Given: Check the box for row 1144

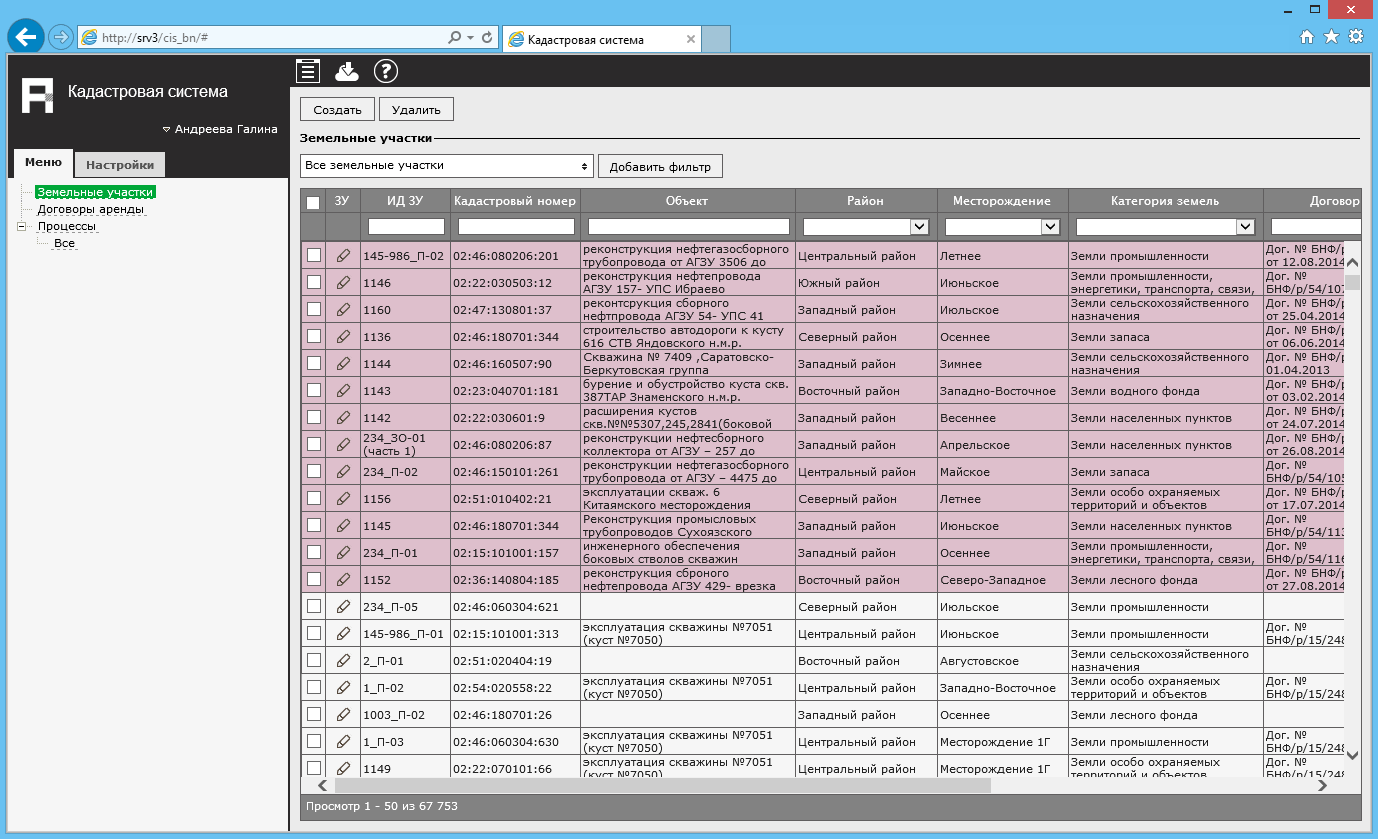Looking at the screenshot, I should (x=314, y=363).
